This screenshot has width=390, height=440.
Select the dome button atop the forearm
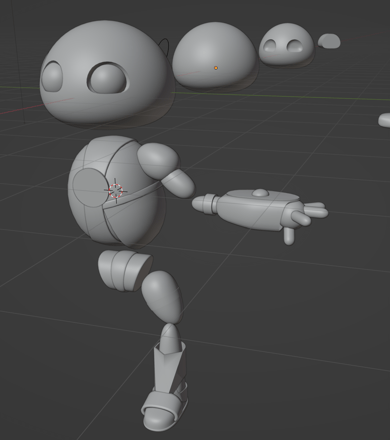[x=260, y=192]
